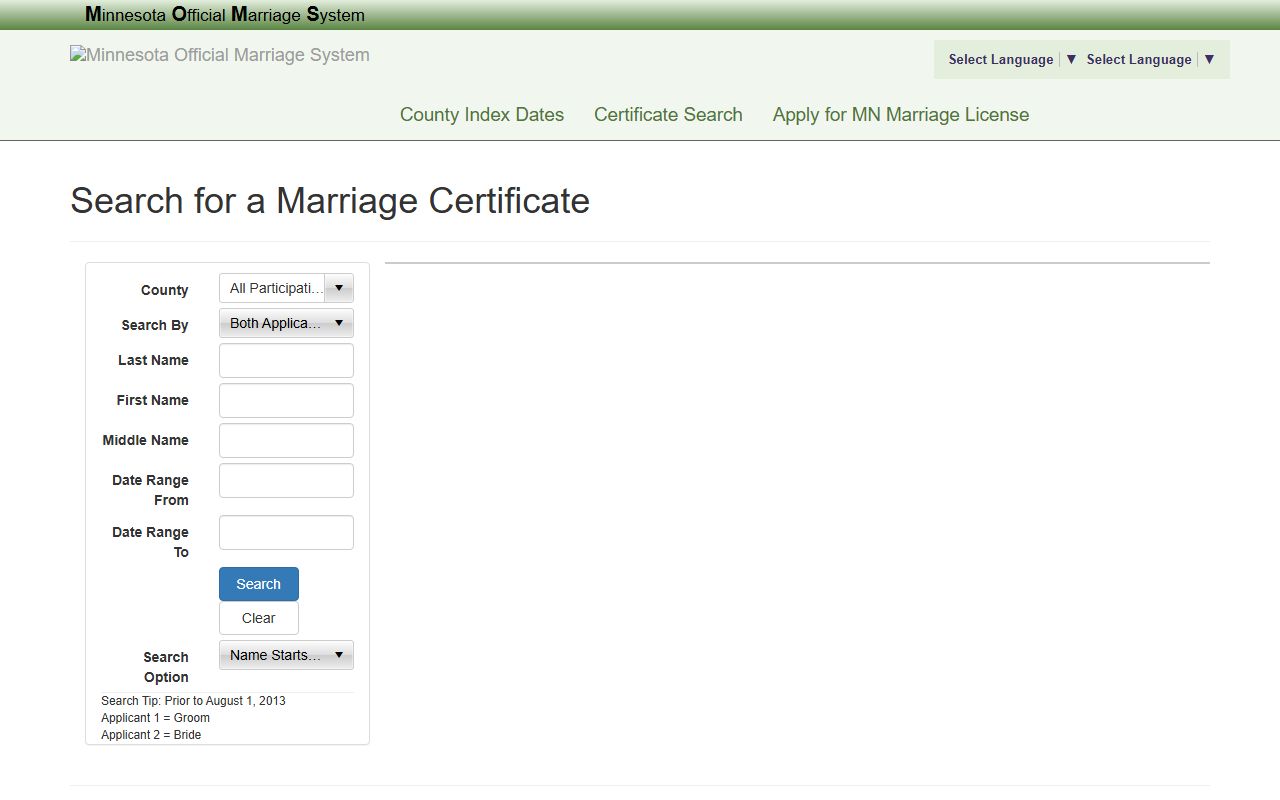The image size is (1280, 800).
Task: Open the Search Option dropdown
Action: pos(286,655)
